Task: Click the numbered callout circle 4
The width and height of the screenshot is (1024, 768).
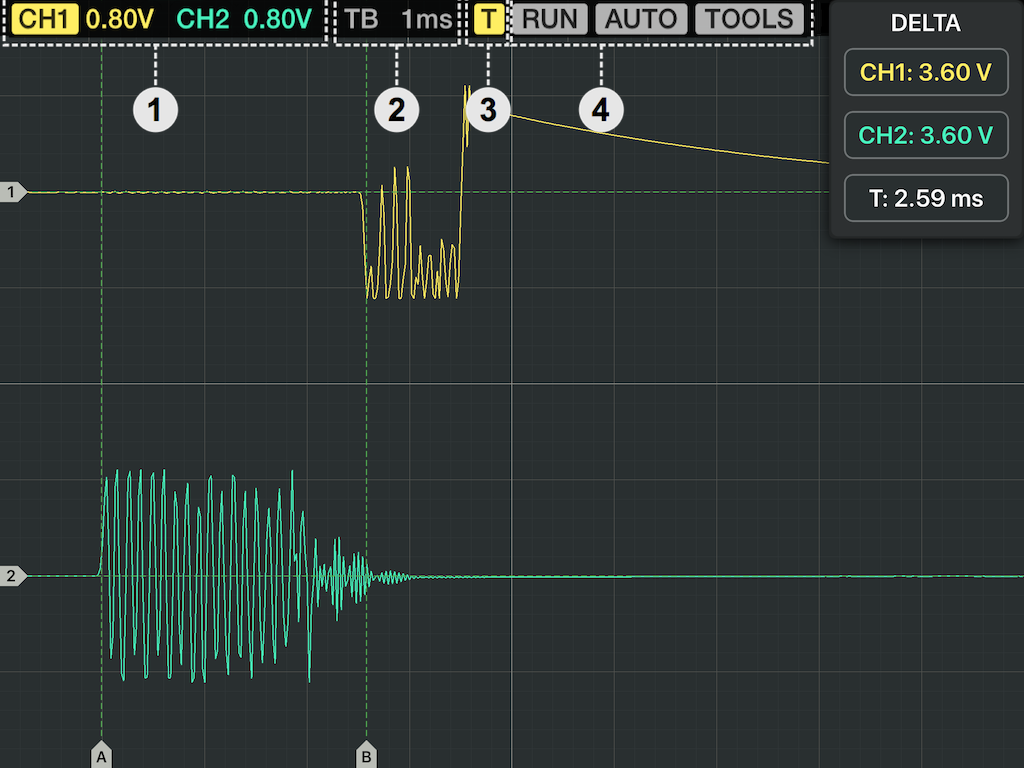Action: click(x=600, y=110)
